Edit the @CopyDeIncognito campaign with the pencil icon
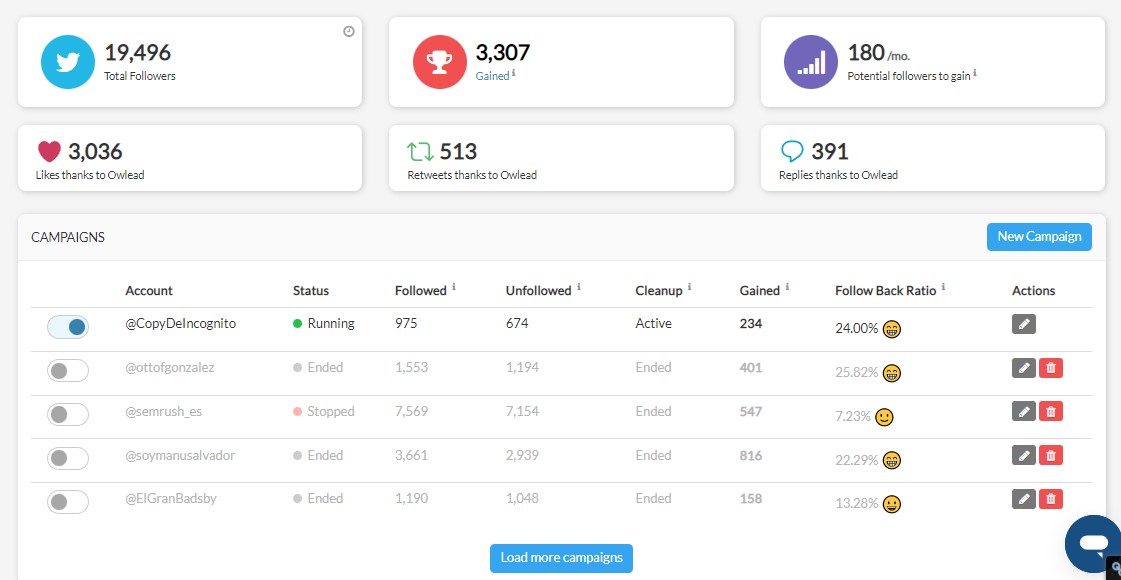 [1022, 323]
